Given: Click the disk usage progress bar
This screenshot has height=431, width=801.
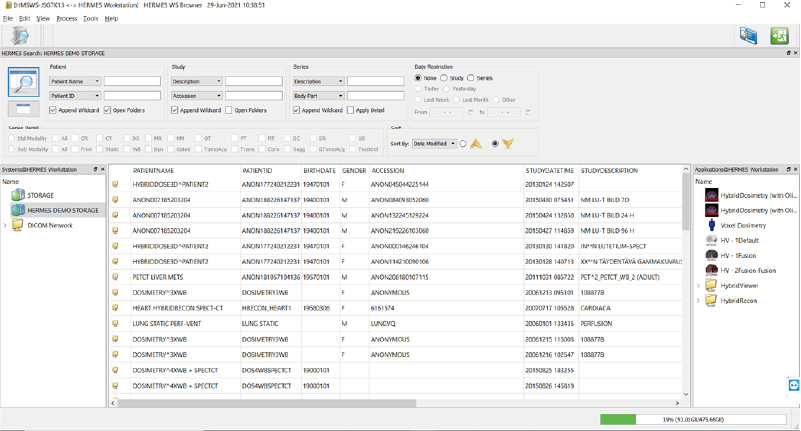Looking at the screenshot, I should pyautogui.click(x=693, y=419).
